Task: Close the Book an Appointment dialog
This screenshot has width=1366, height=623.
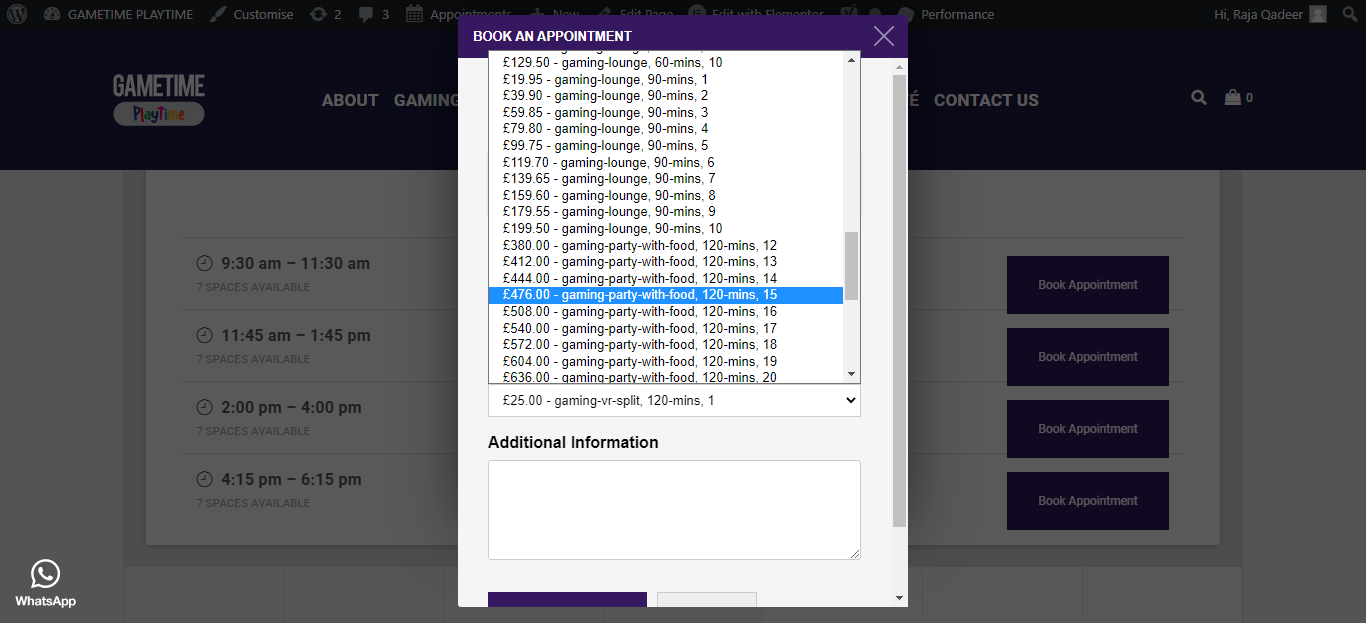Action: tap(884, 36)
